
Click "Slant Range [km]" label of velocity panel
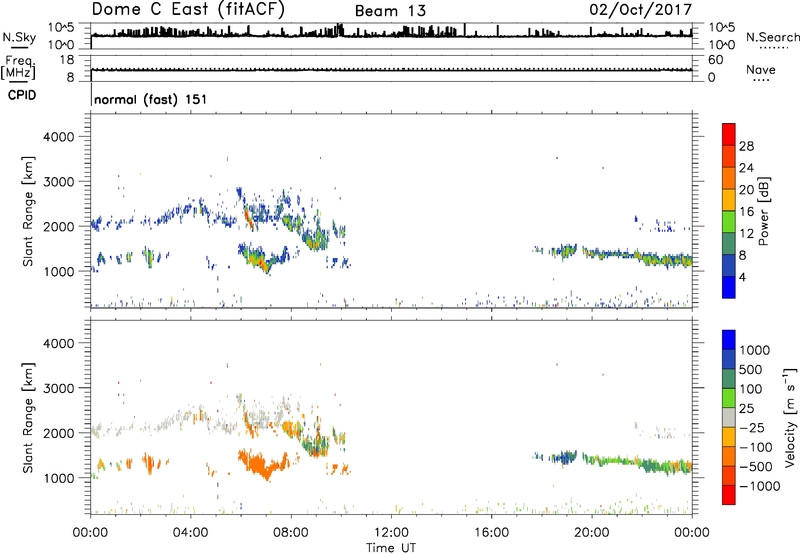click(28, 418)
